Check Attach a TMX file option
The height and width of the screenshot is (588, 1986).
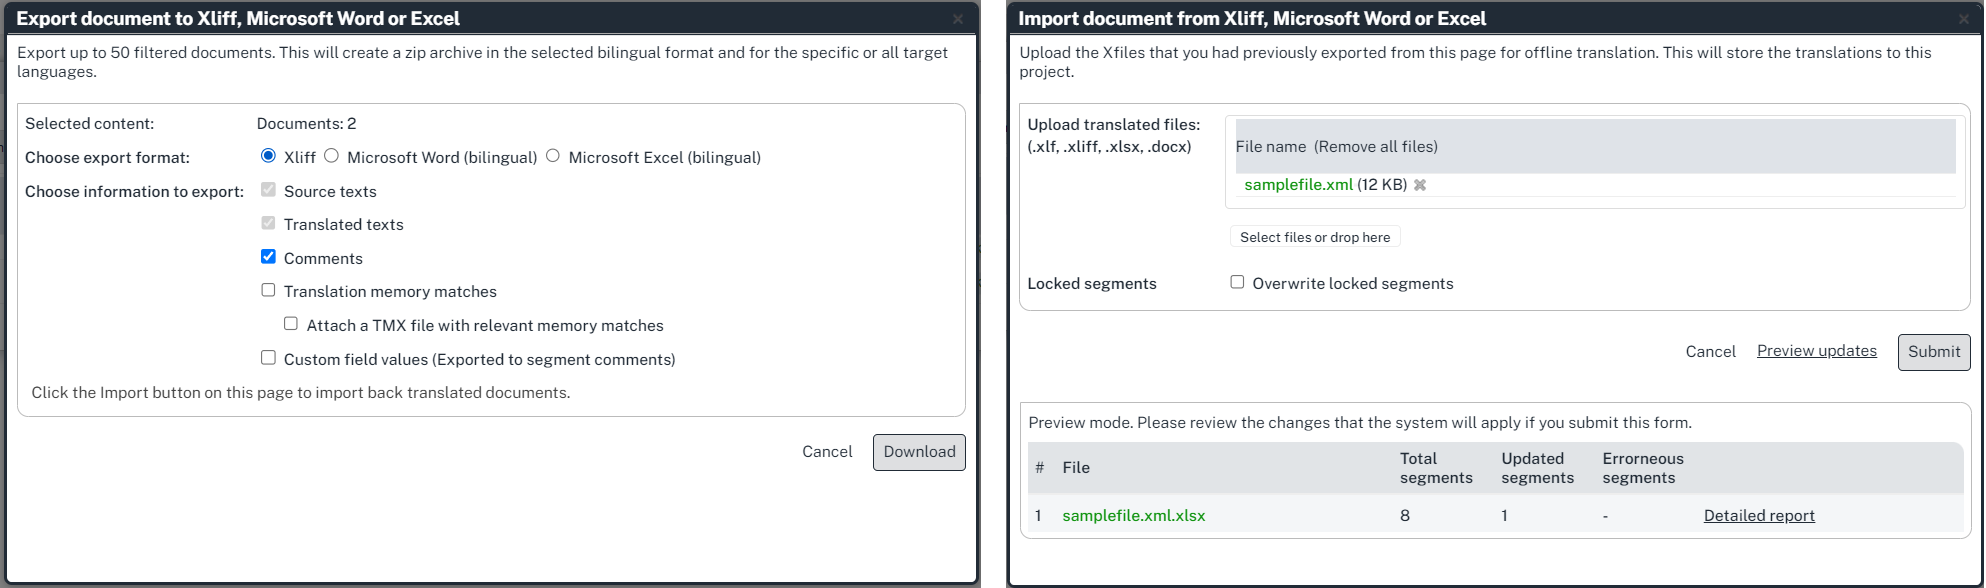coord(291,324)
